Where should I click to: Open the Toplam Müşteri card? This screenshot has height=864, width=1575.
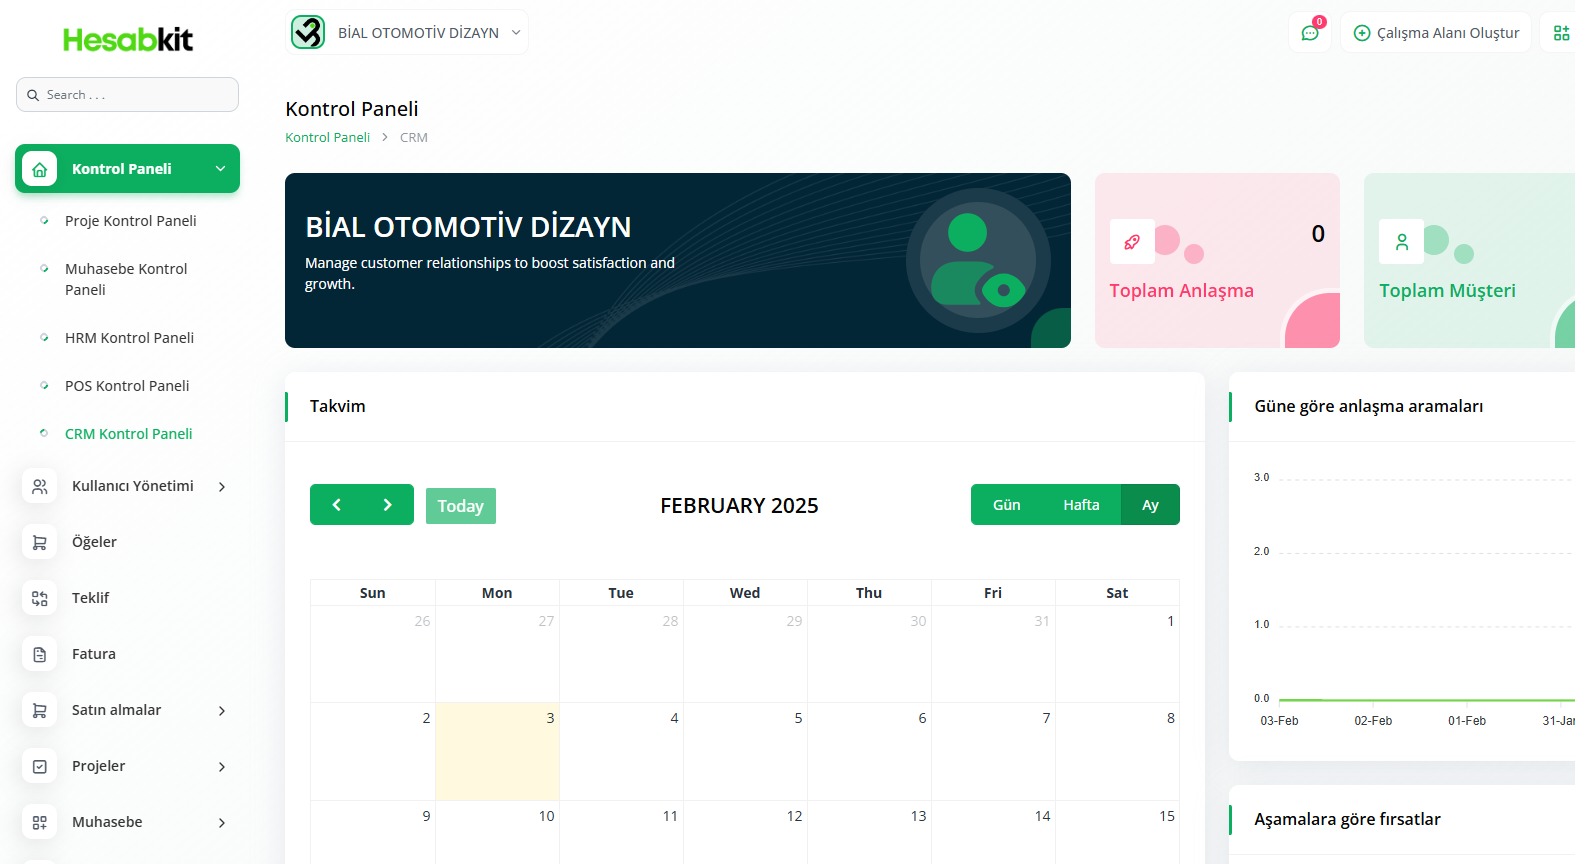[x=1469, y=260]
